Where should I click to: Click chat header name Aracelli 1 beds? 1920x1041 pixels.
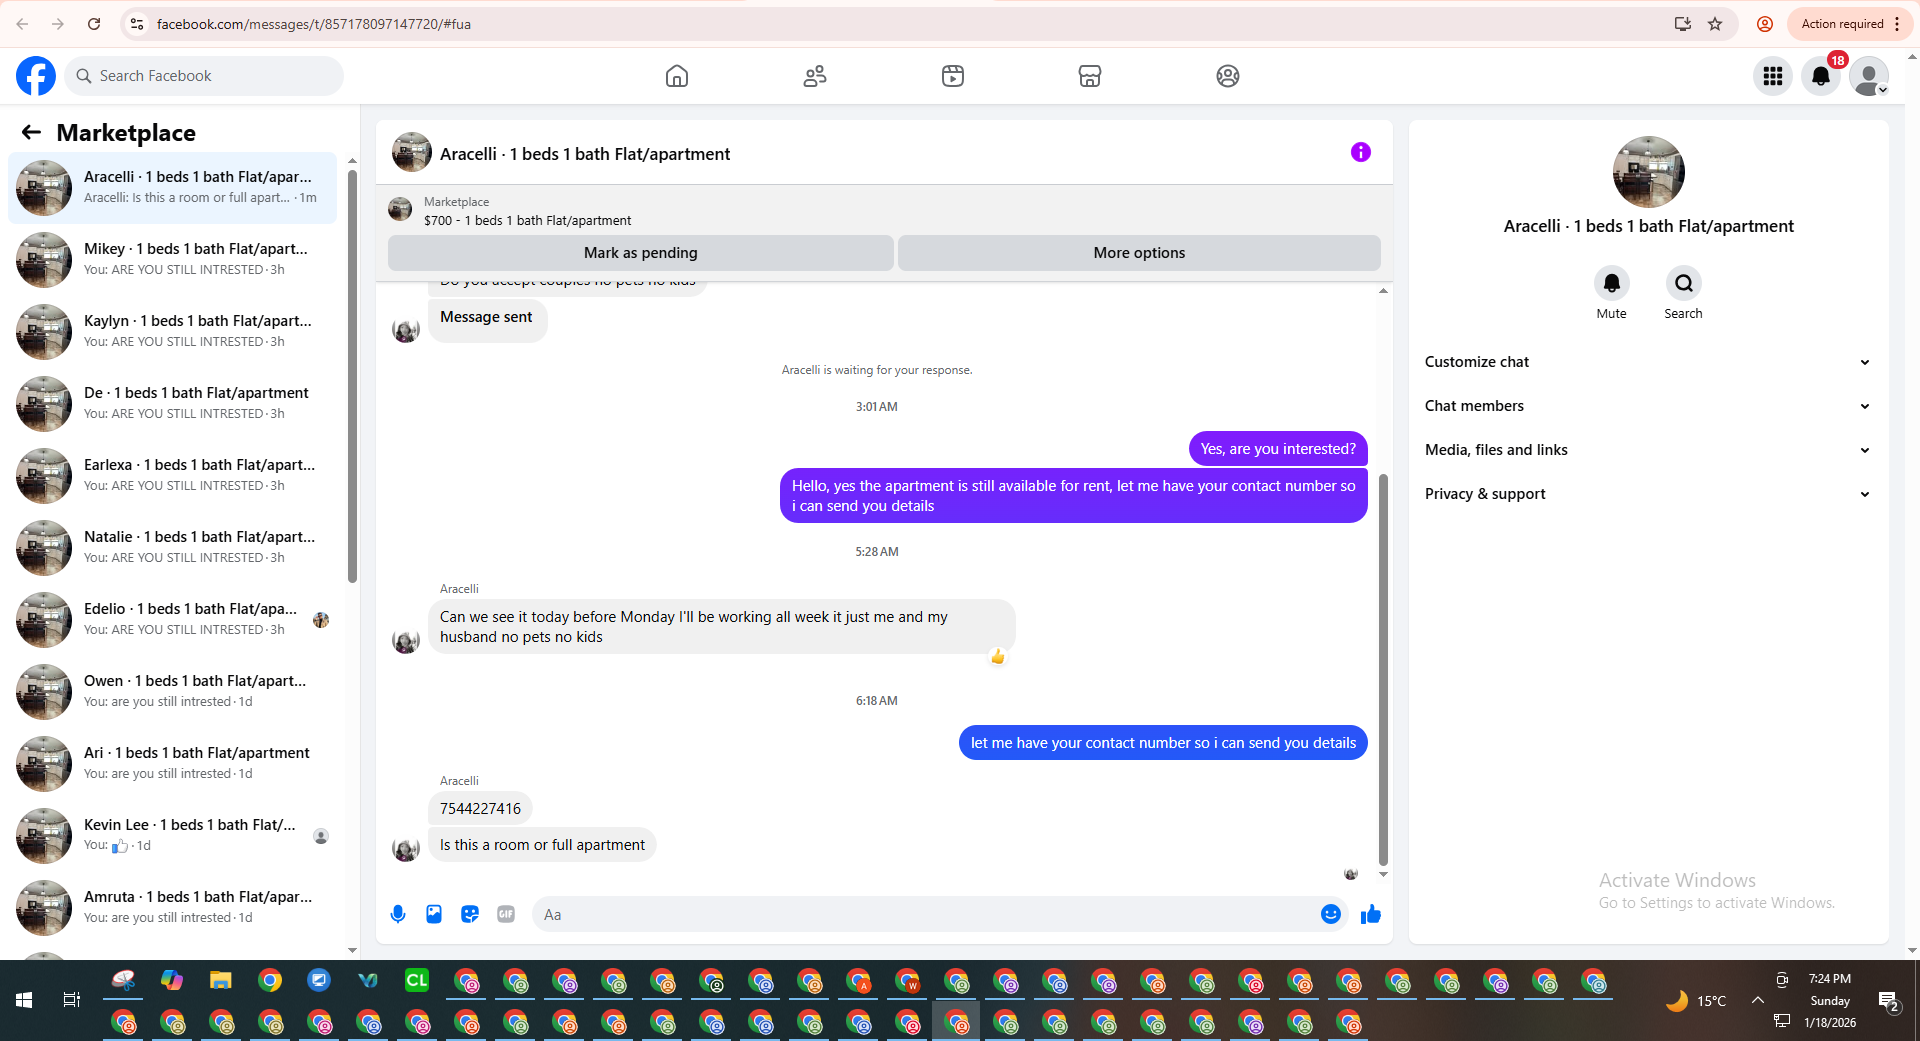pyautogui.click(x=585, y=154)
